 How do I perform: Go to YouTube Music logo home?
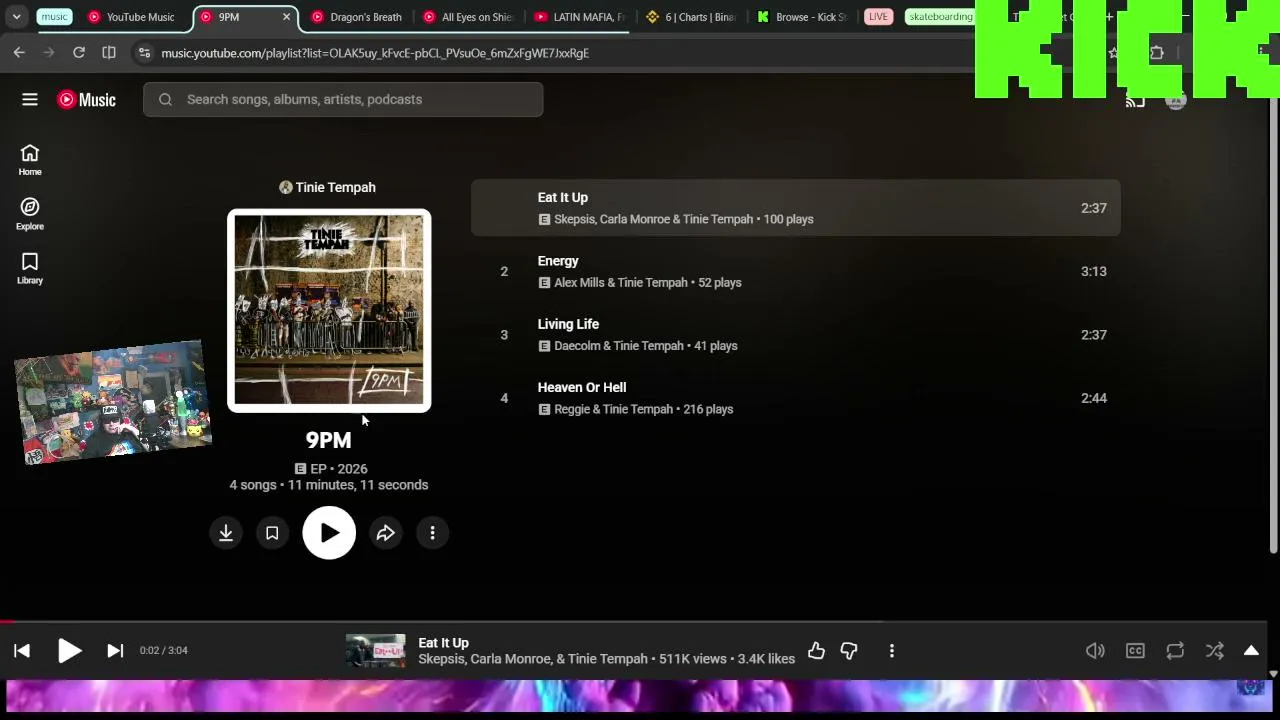tap(86, 99)
